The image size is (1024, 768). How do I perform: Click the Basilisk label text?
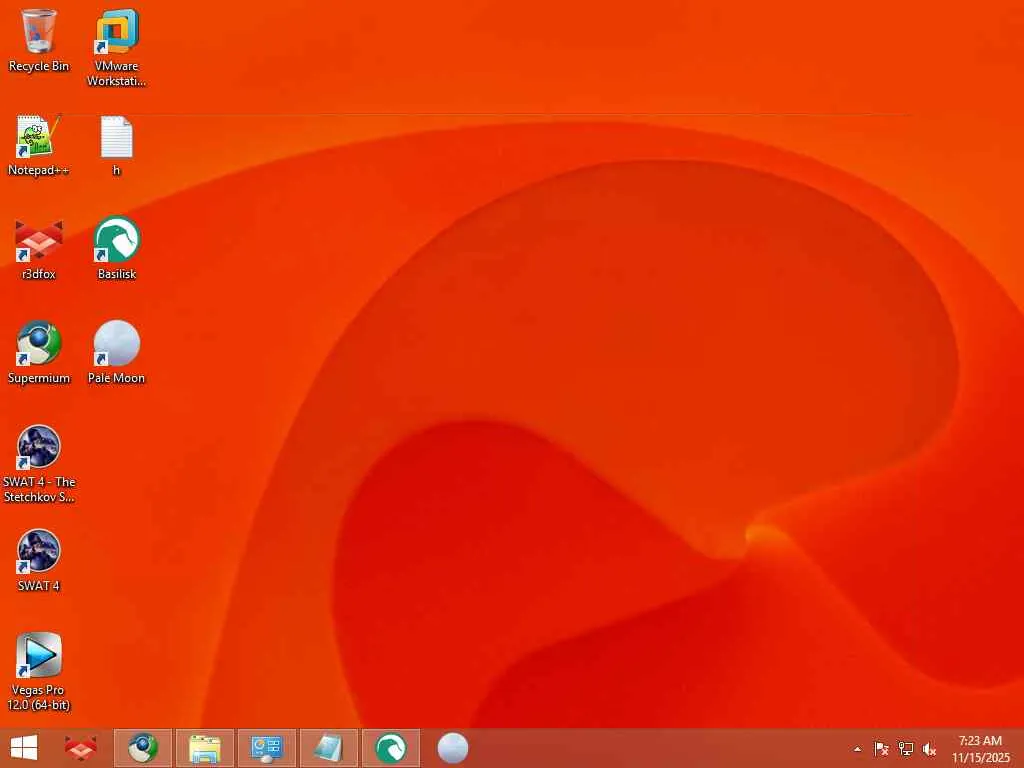tap(117, 274)
